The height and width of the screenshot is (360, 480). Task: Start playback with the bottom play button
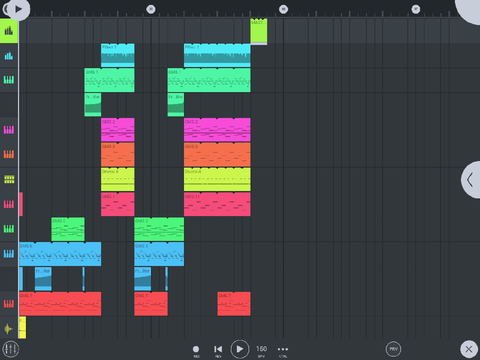240,349
